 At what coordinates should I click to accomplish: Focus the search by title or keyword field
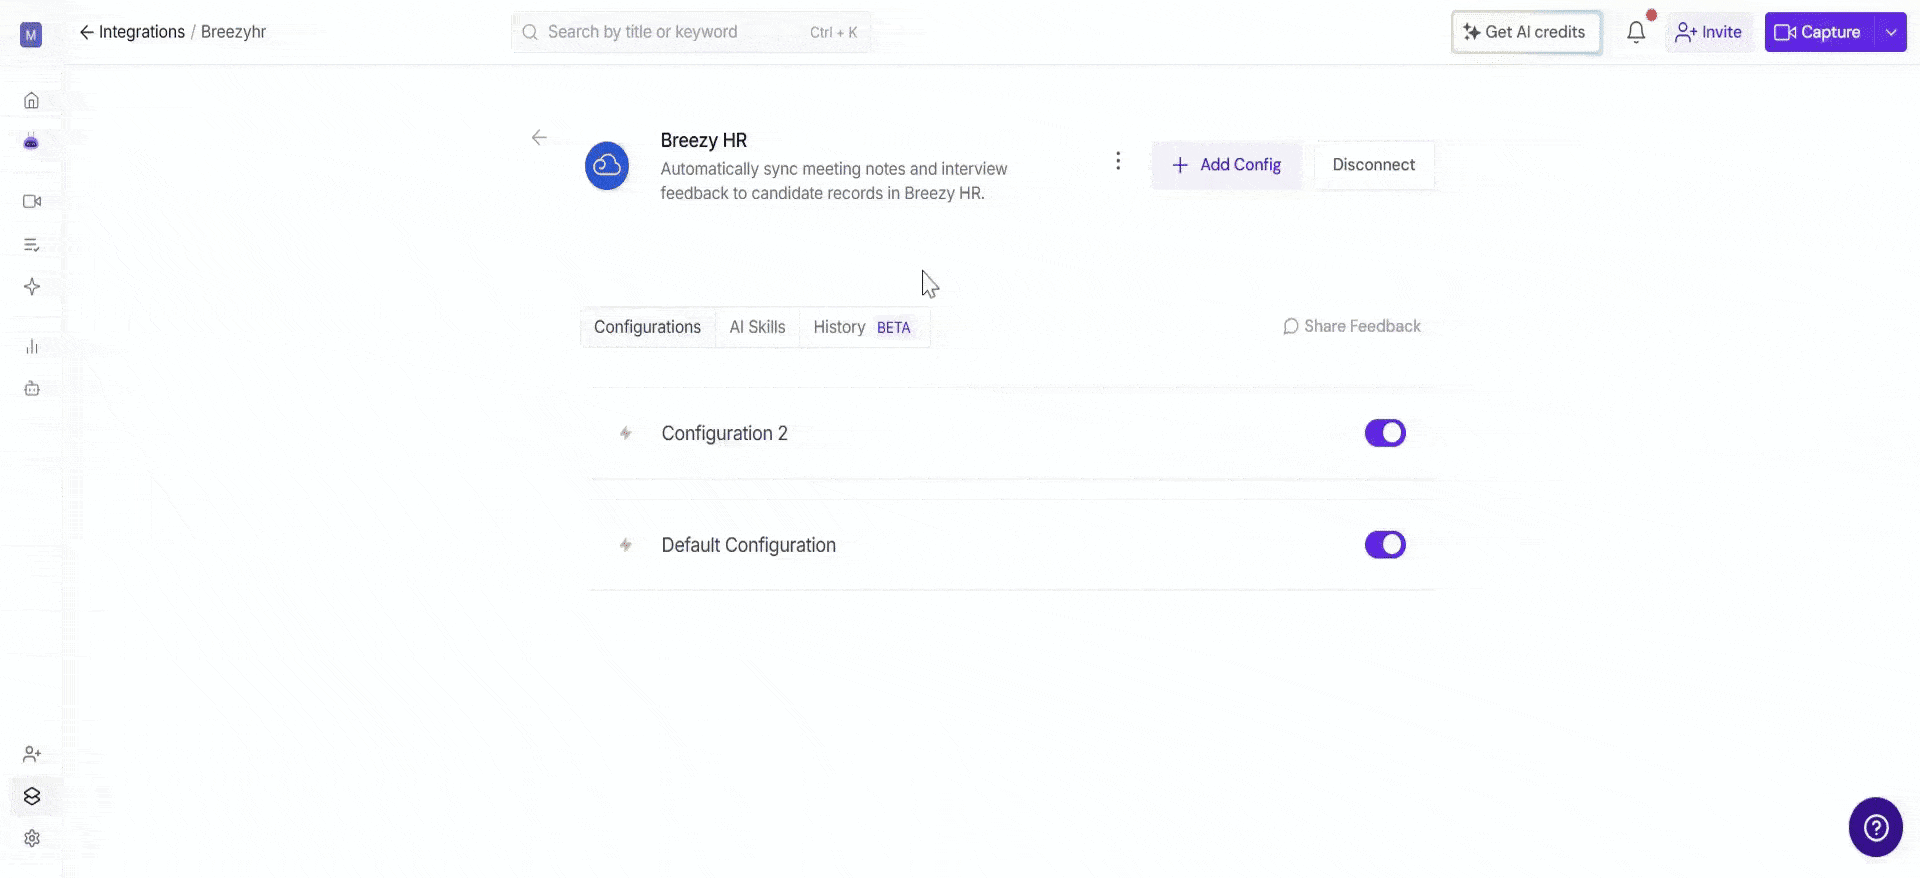click(x=690, y=32)
